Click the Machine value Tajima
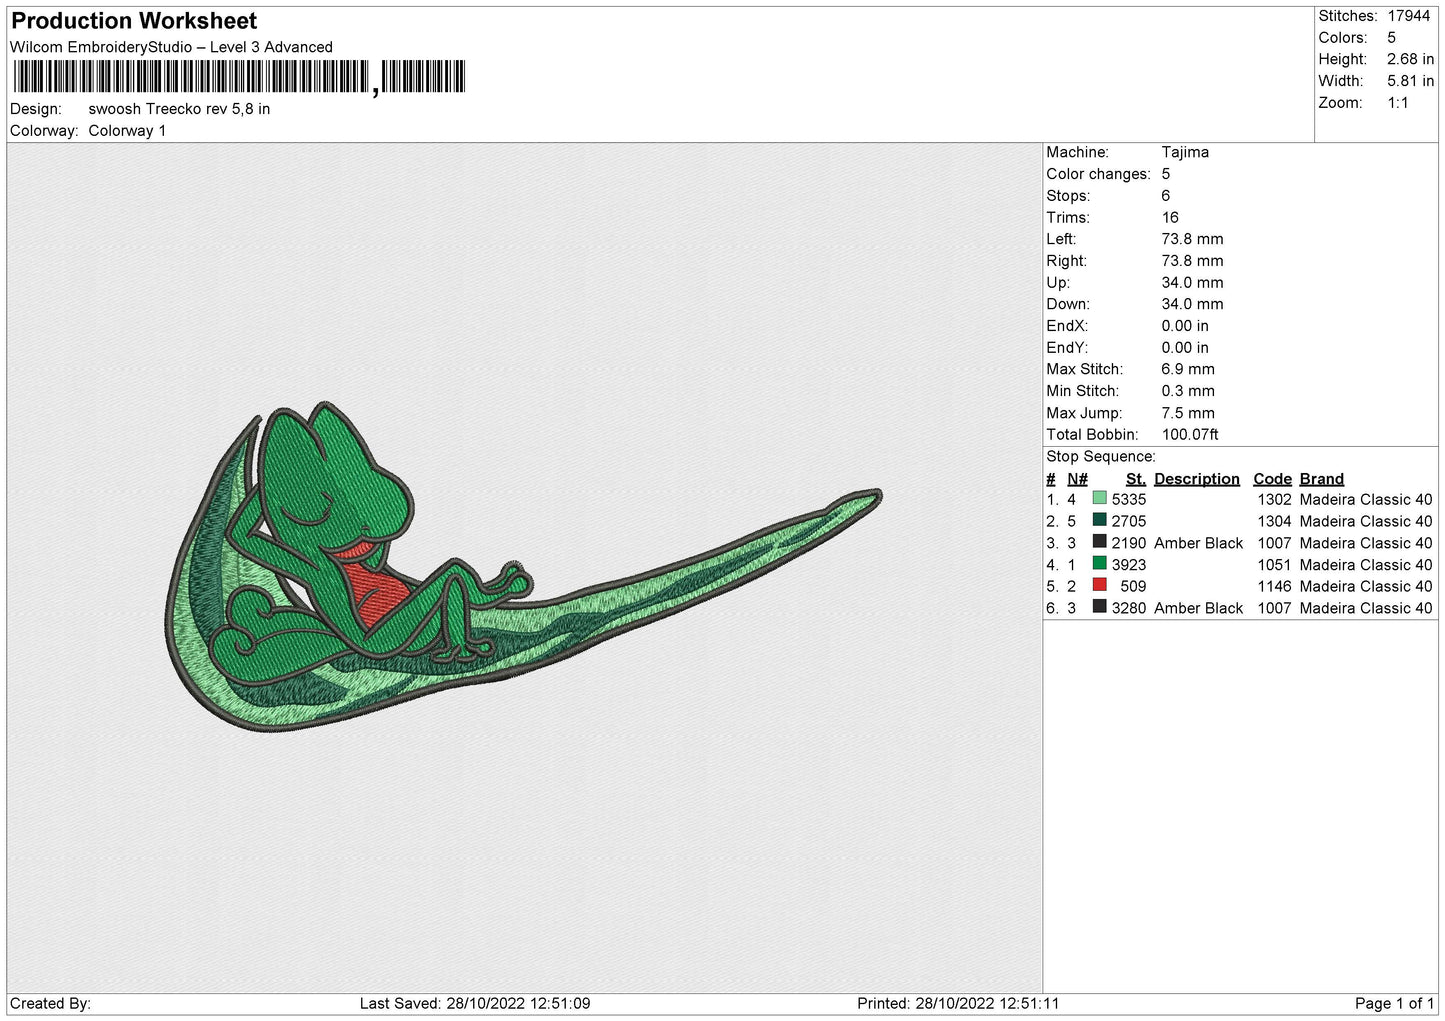The image size is (1445, 1021). [1185, 152]
